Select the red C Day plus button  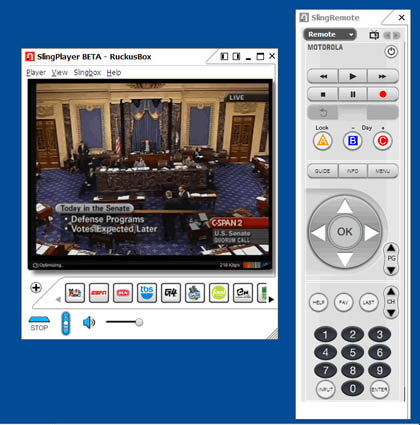[x=382, y=141]
